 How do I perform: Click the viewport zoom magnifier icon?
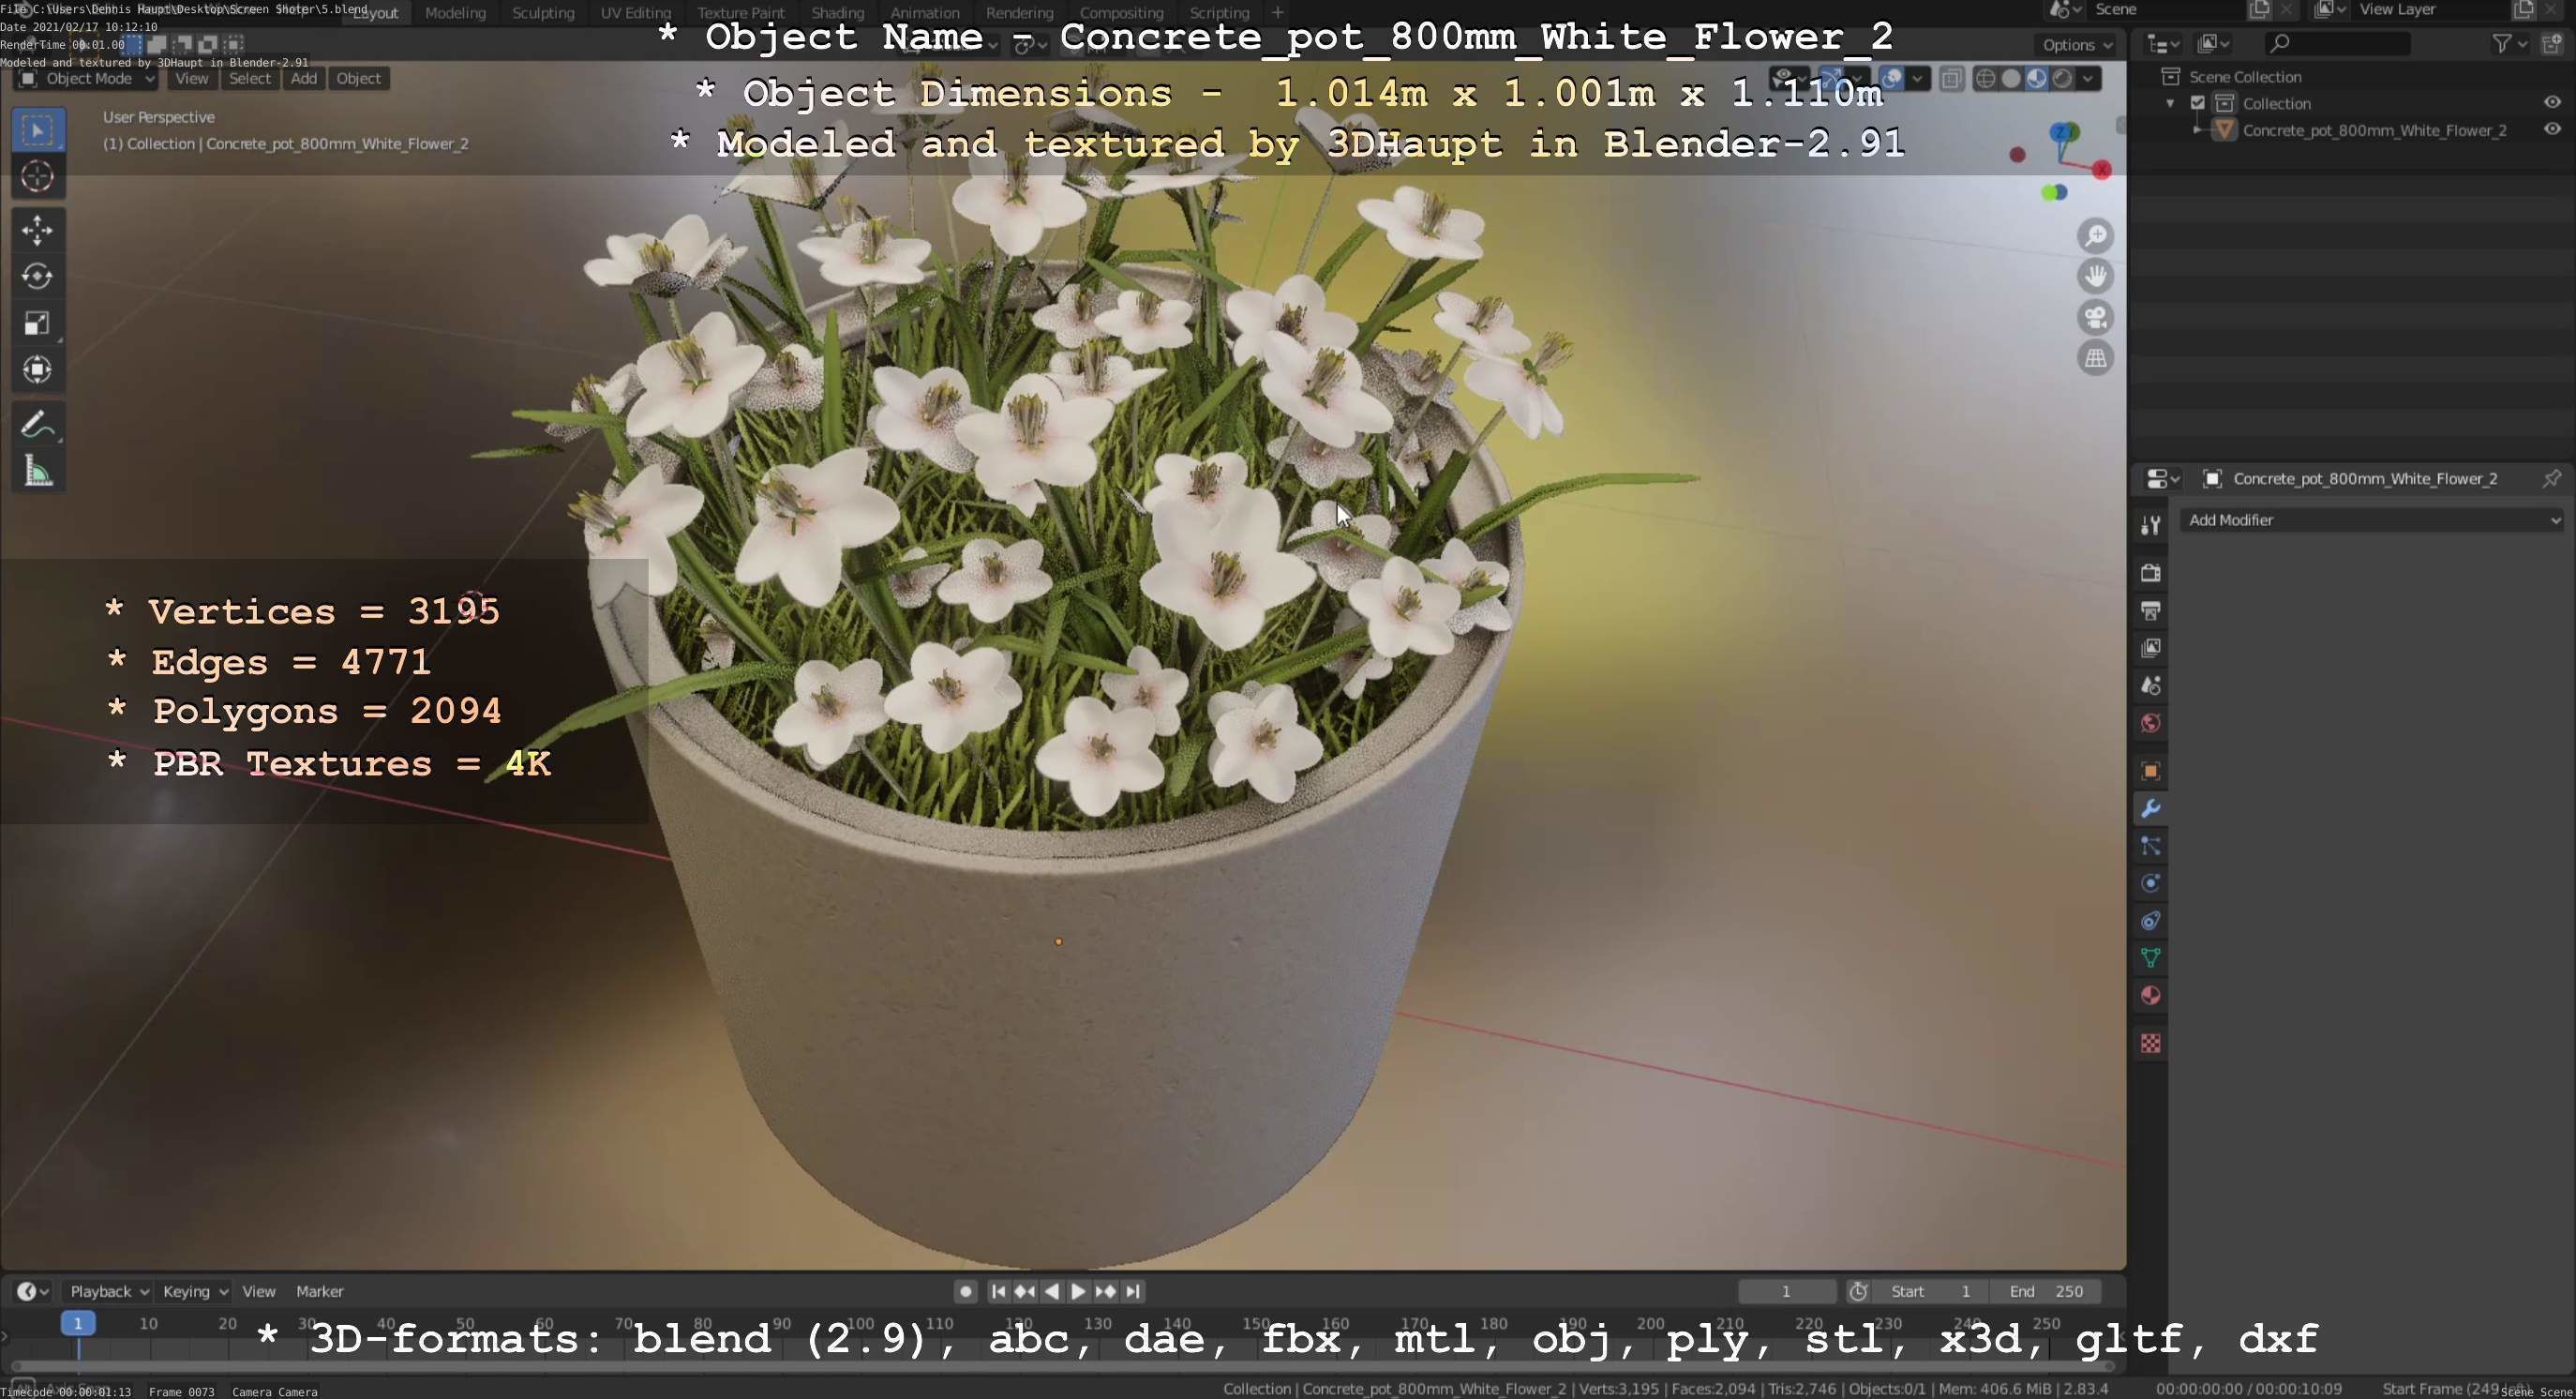2095,236
